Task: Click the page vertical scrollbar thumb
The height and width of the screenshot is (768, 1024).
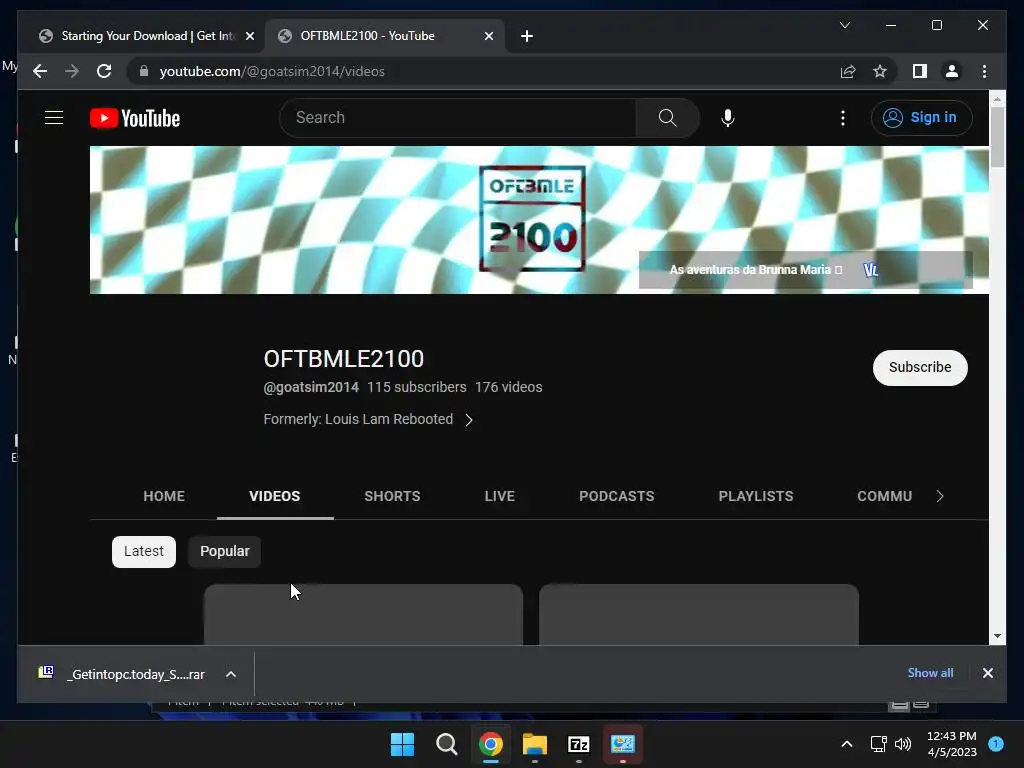Action: coord(997,137)
